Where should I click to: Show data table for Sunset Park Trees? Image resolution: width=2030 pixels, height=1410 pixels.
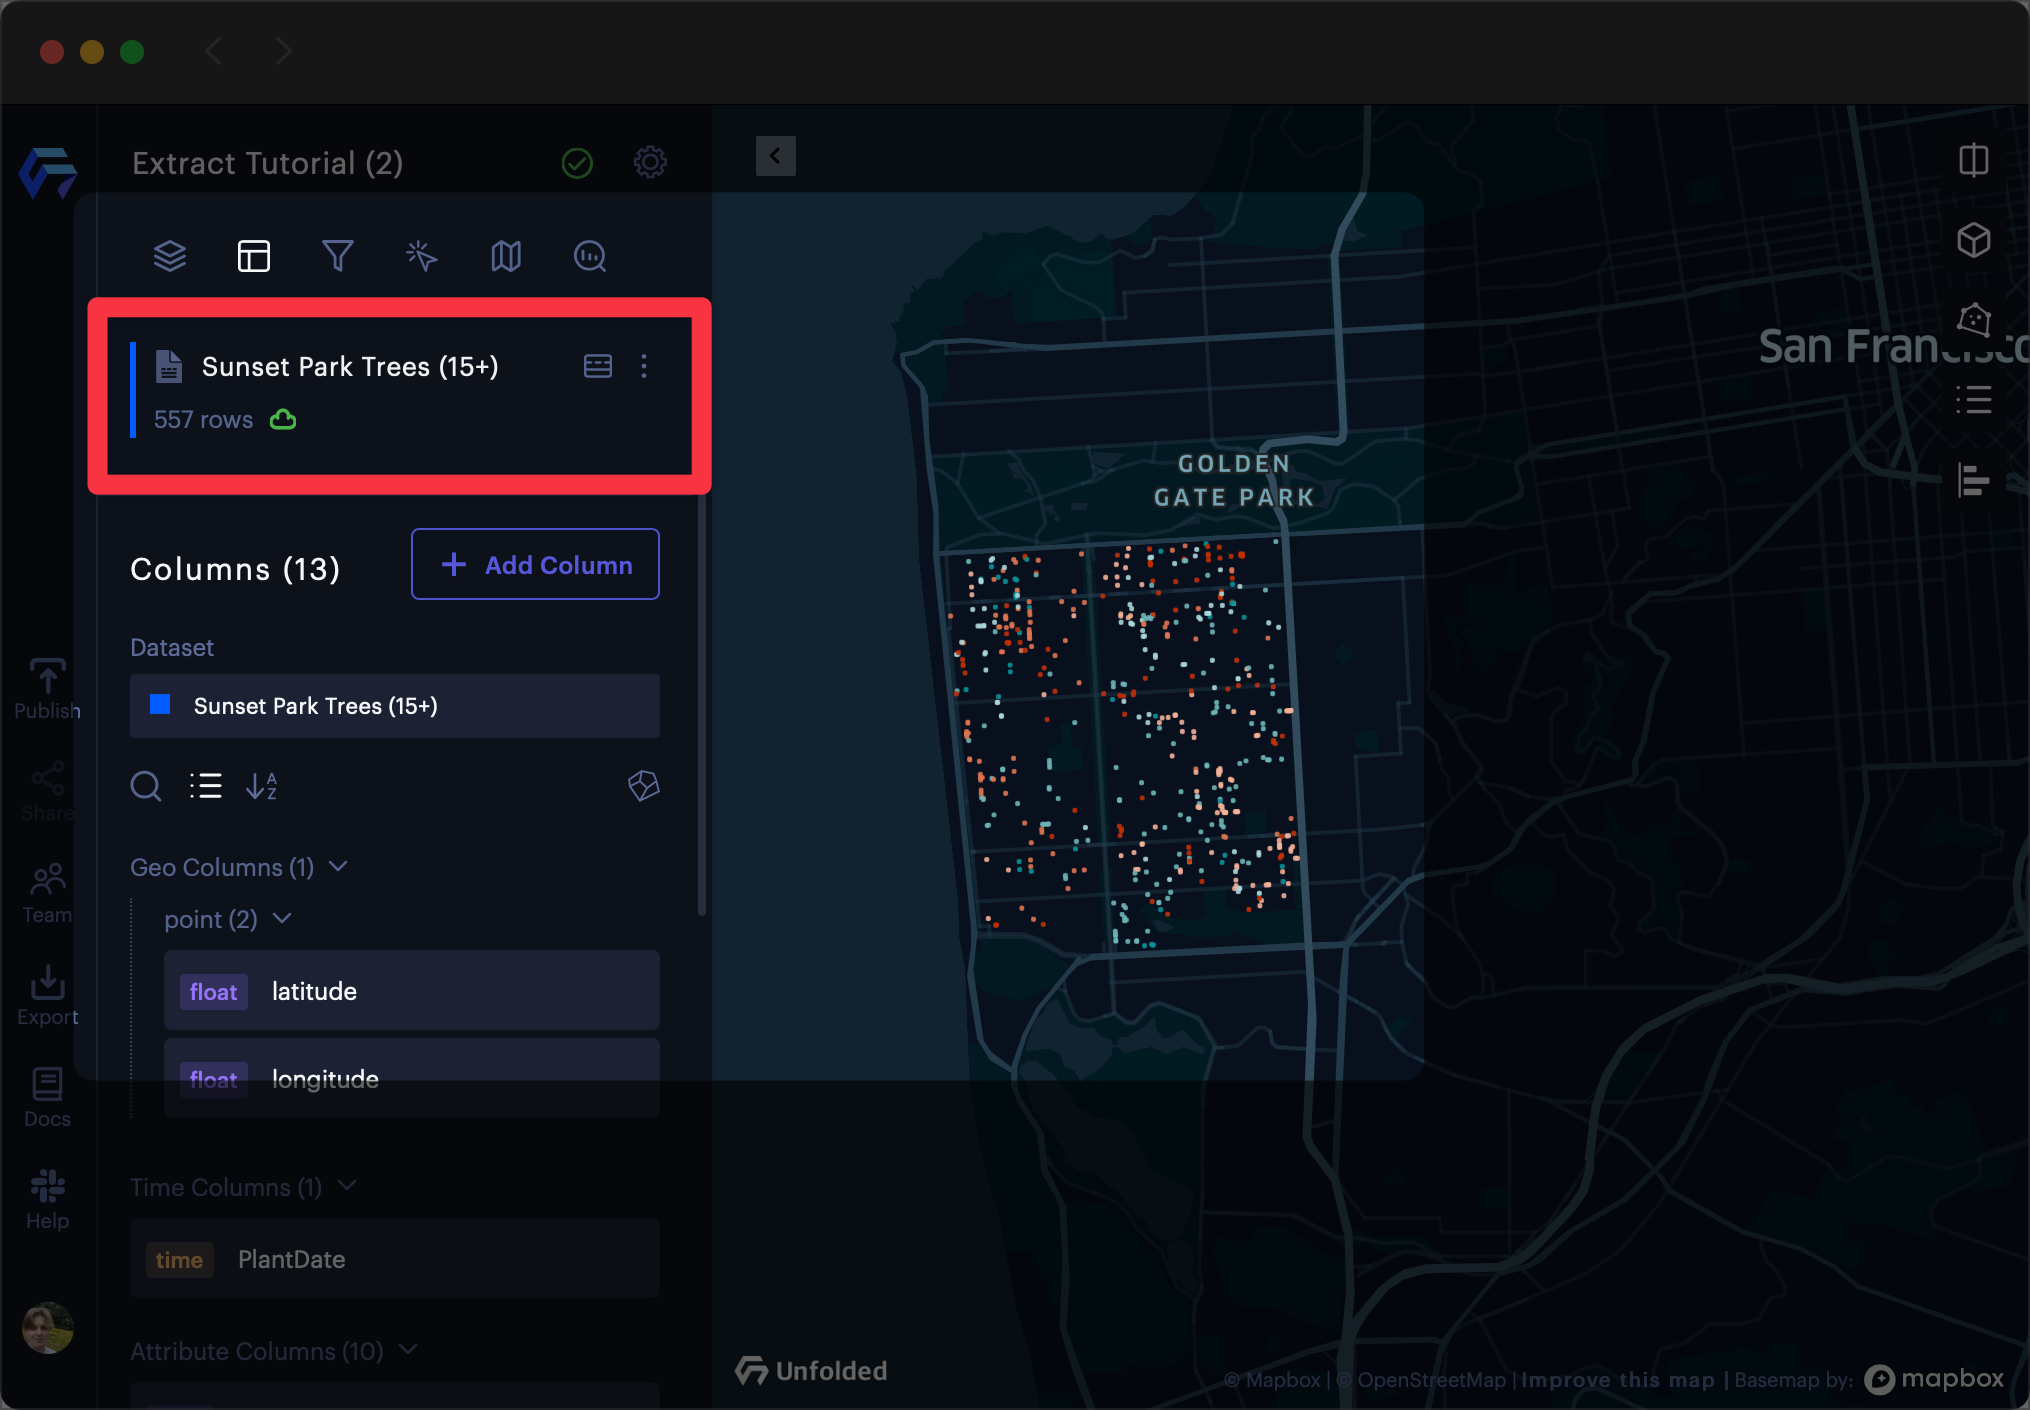pos(598,366)
